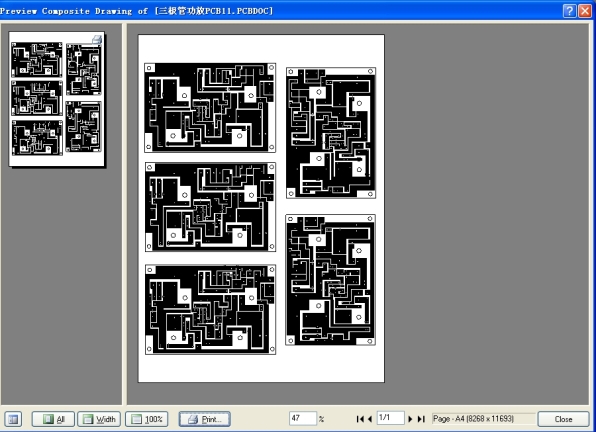Toggle the thumbnail panel icon button

point(13,419)
